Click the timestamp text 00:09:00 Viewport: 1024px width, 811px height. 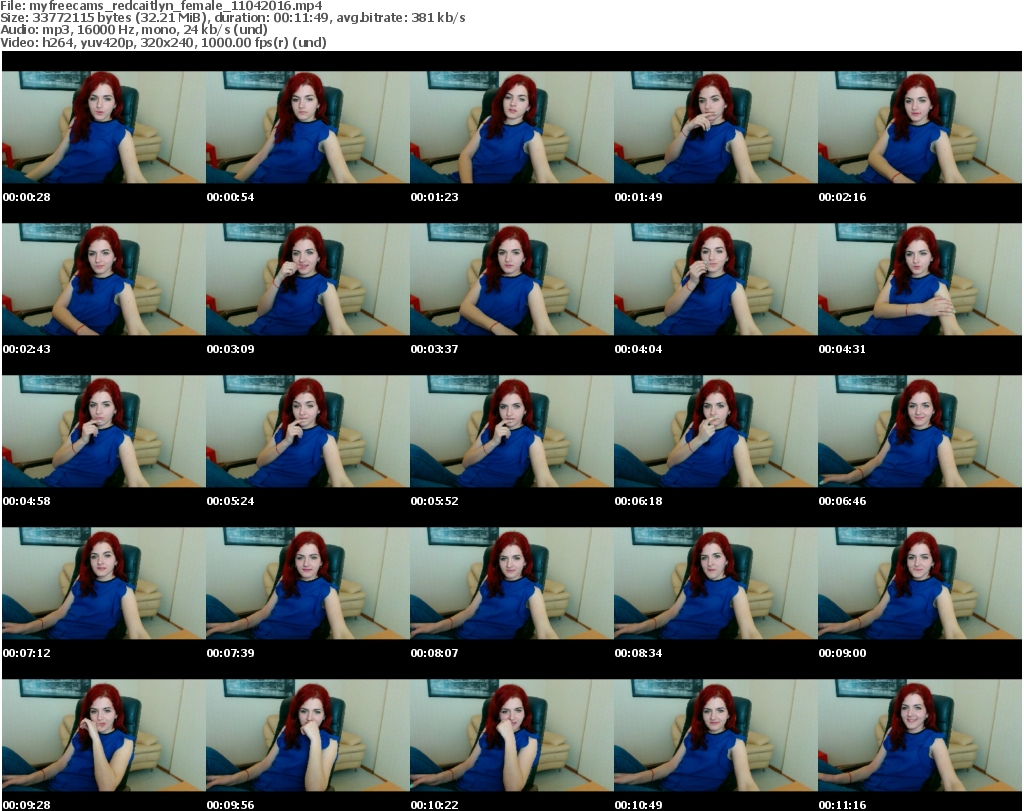842,653
